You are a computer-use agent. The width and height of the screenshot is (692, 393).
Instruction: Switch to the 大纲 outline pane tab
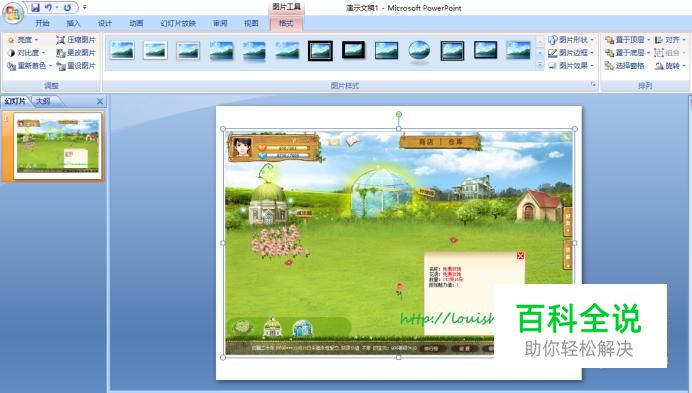[x=43, y=101]
